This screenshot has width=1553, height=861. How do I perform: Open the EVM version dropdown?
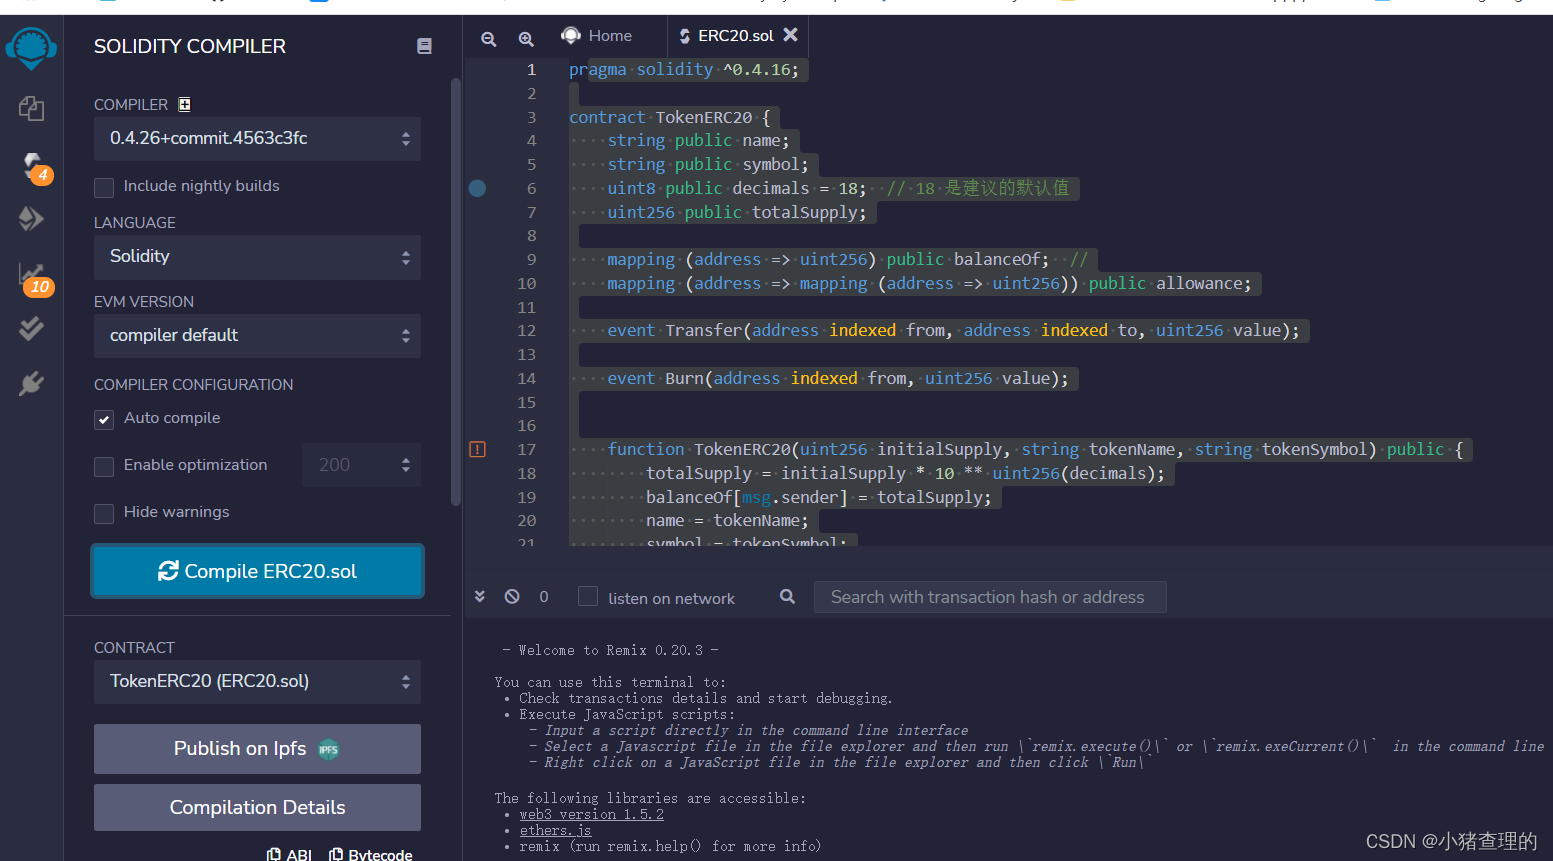pos(257,336)
